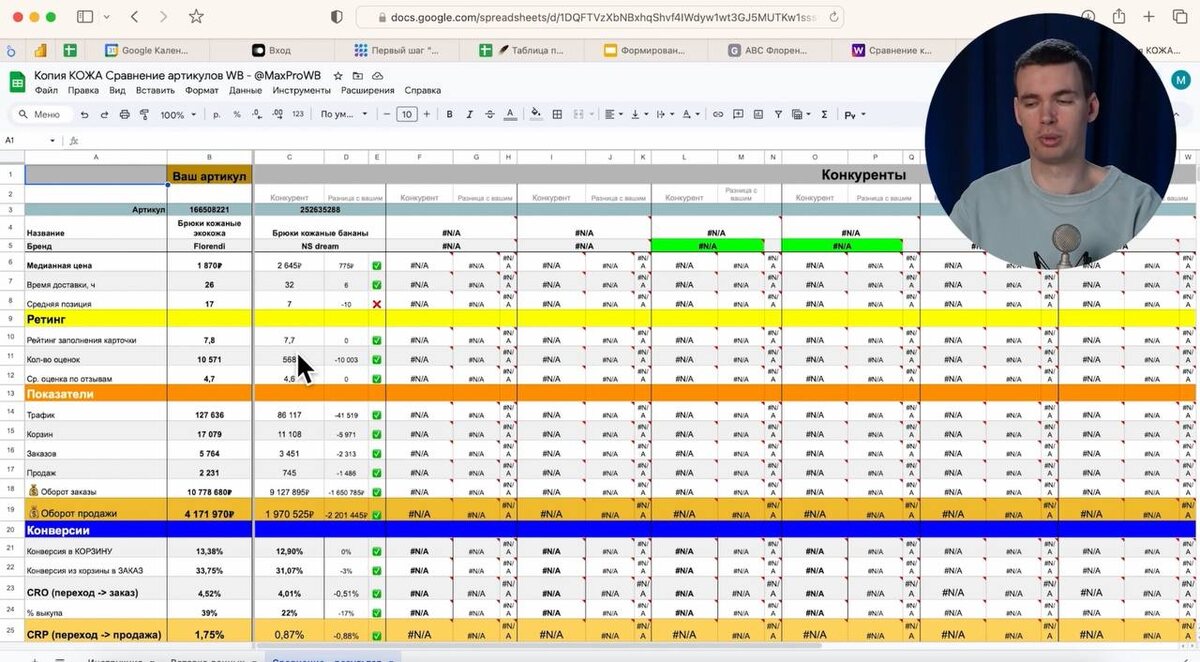Viewport: 1200px width, 662px height.
Task: Reload page in address bar
Action: [x=832, y=17]
